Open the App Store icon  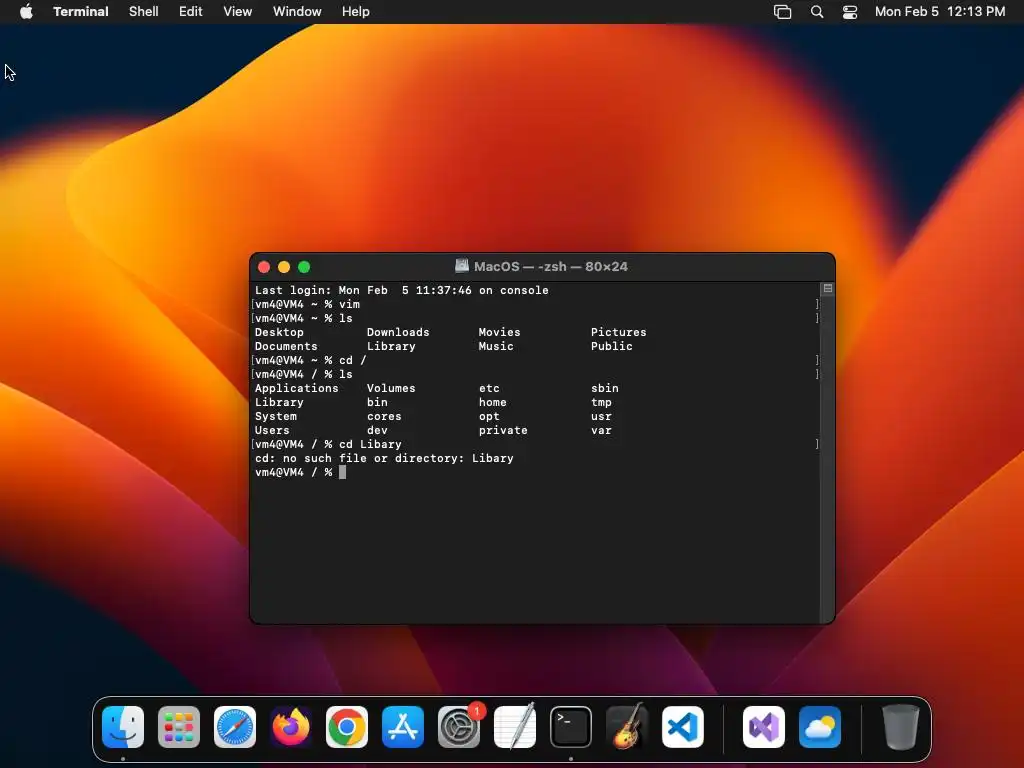pos(403,727)
